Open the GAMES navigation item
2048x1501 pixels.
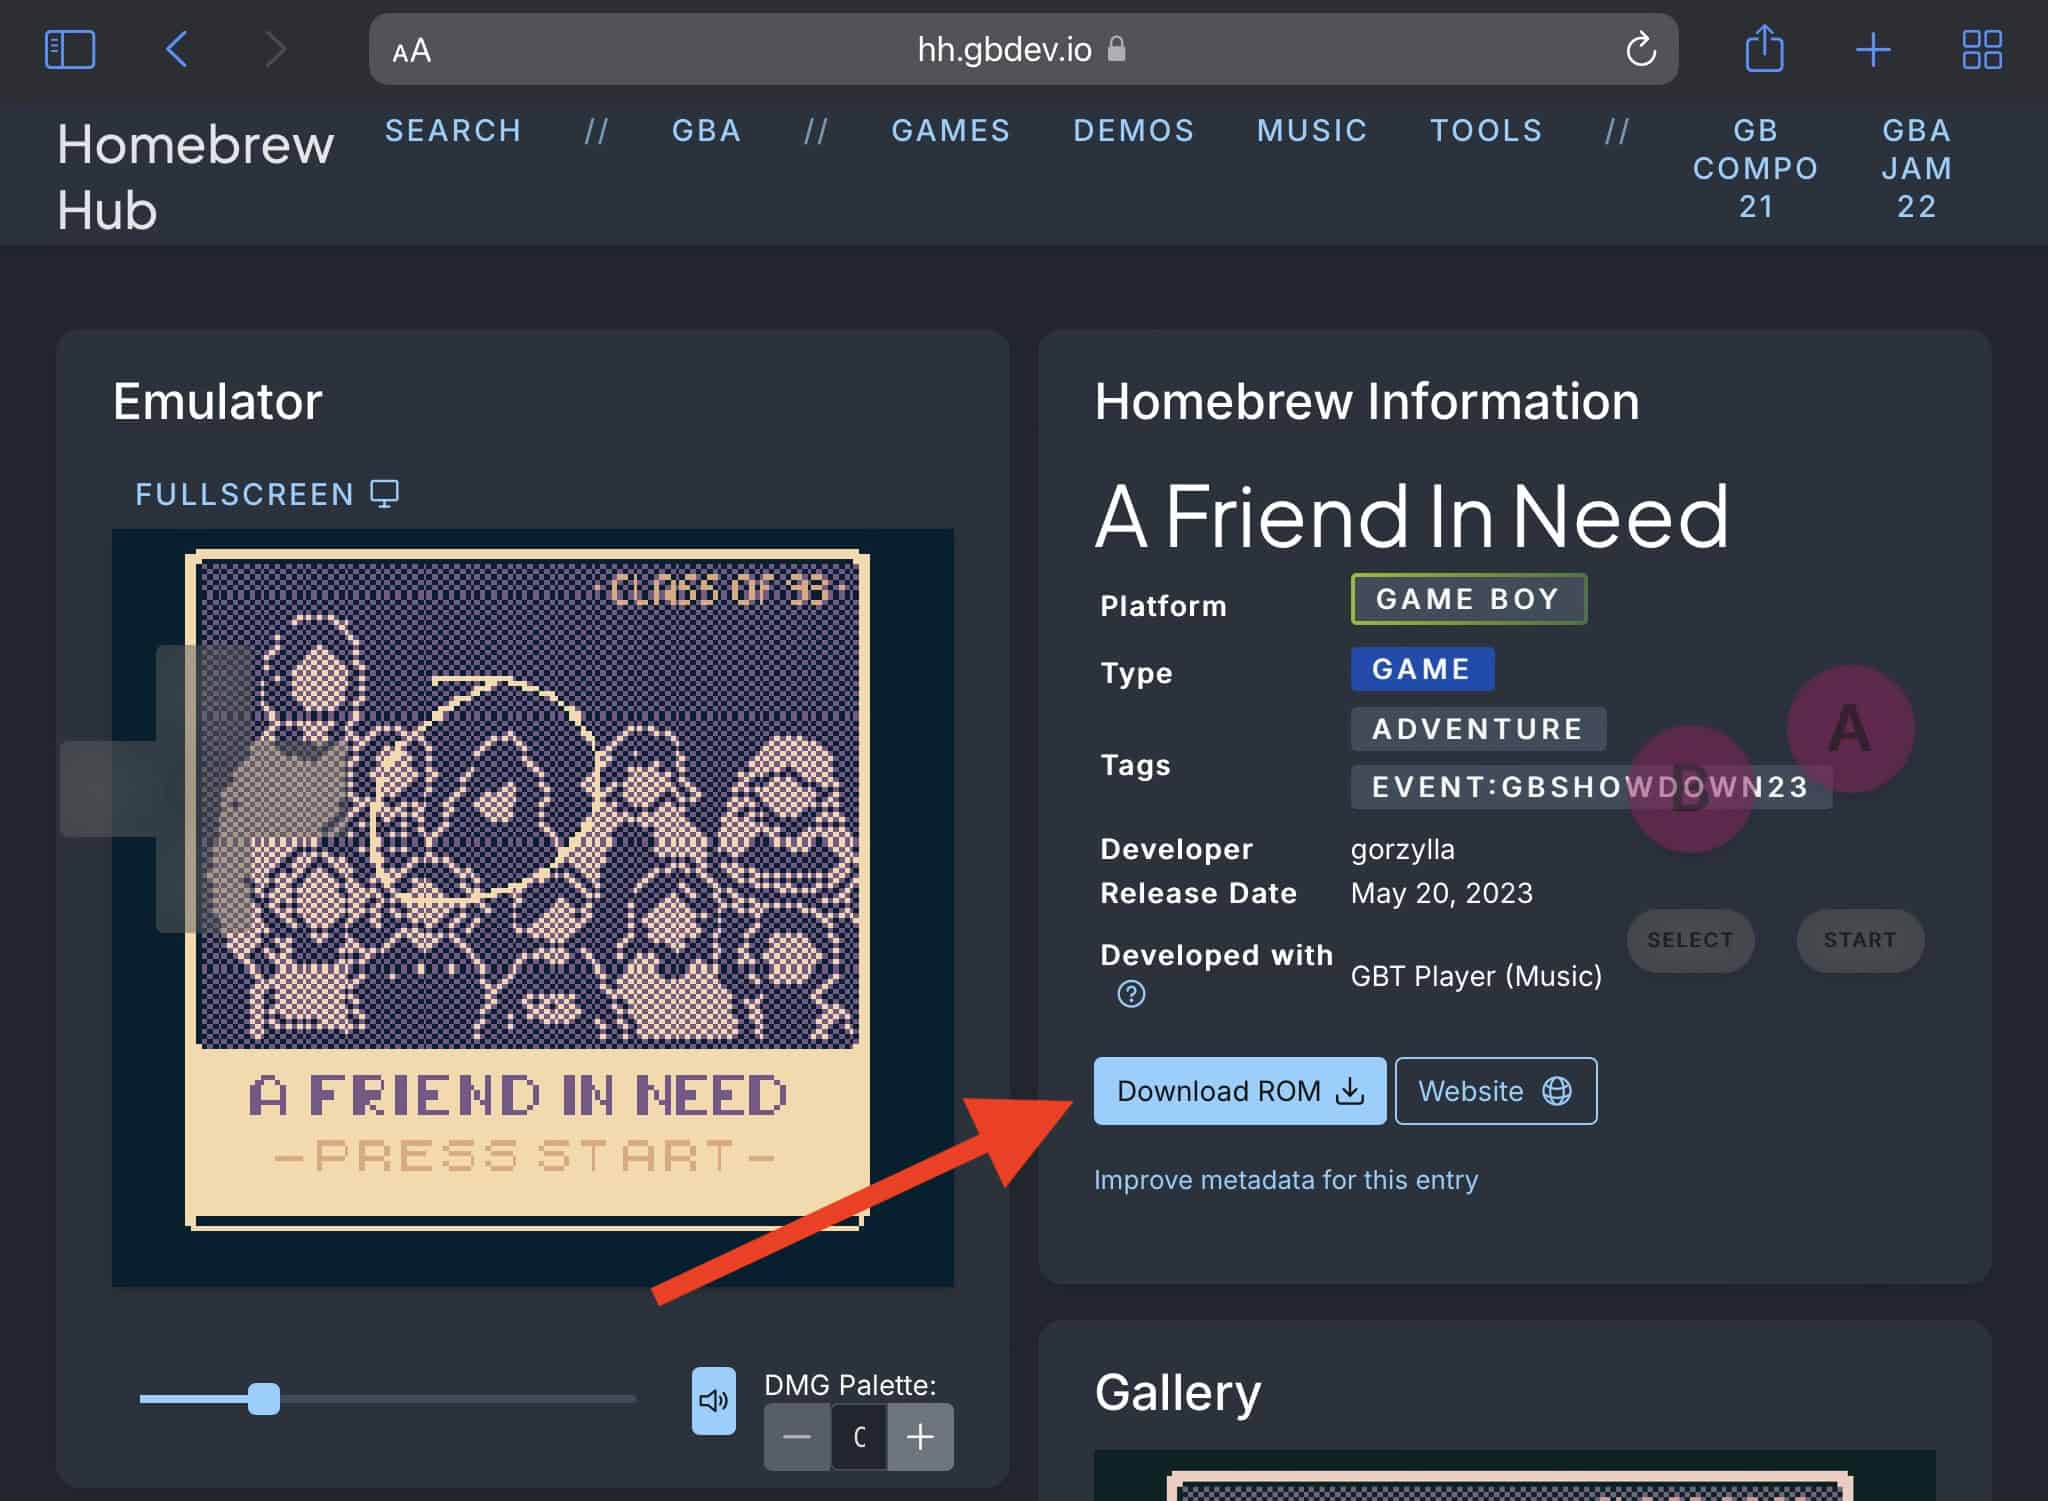pos(951,130)
